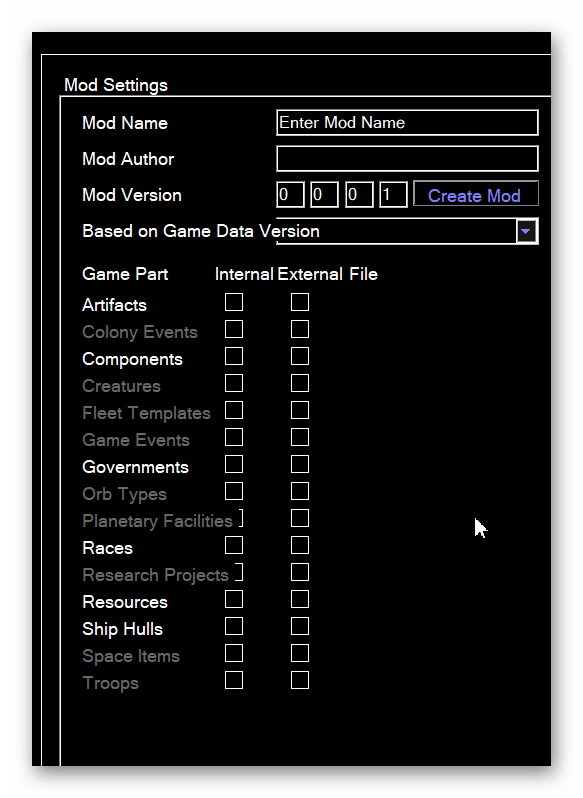Enable Internal checkbox for Ship Hulls
The height and width of the screenshot is (798, 583).
pos(234,626)
